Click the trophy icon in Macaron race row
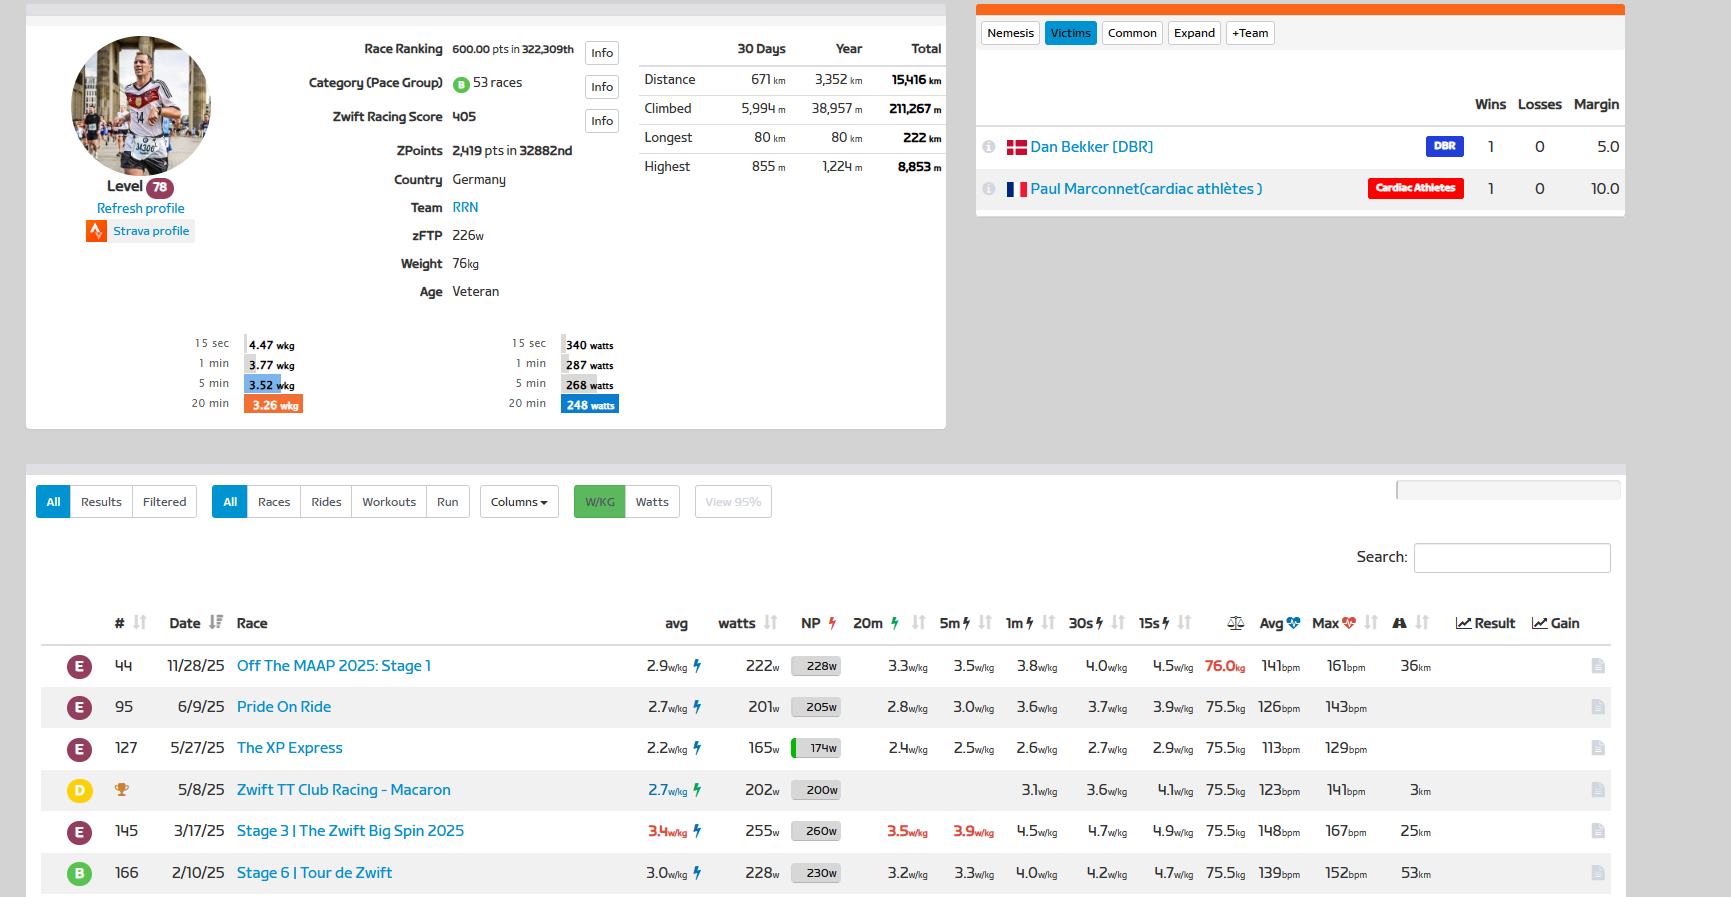Screen dimensions: 1731x897 [x=122, y=790]
